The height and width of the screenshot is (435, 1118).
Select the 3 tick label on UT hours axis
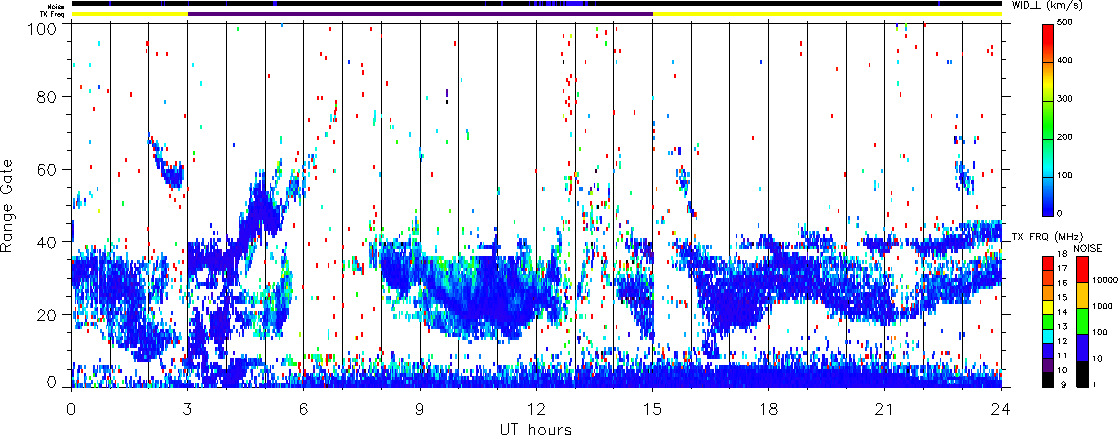pos(188,409)
